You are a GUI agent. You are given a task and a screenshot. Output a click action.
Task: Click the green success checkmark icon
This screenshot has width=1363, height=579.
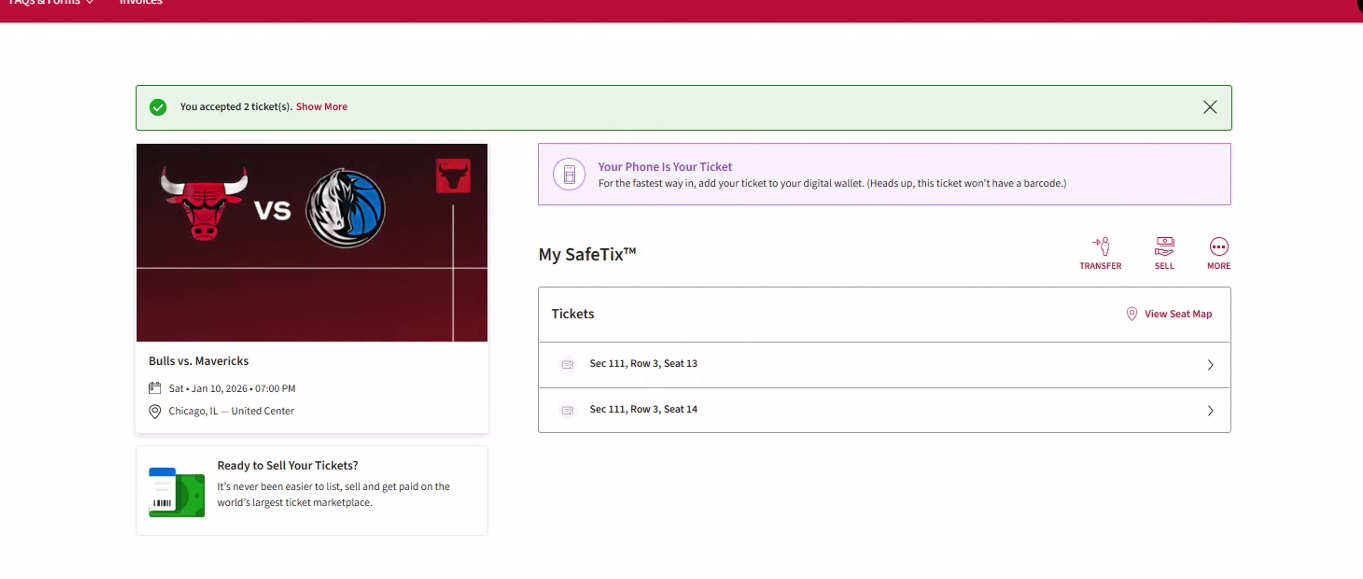coord(158,107)
